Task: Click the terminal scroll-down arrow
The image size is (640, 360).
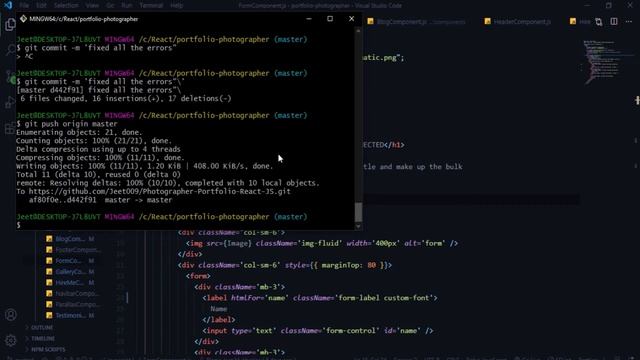Action: tap(358, 226)
